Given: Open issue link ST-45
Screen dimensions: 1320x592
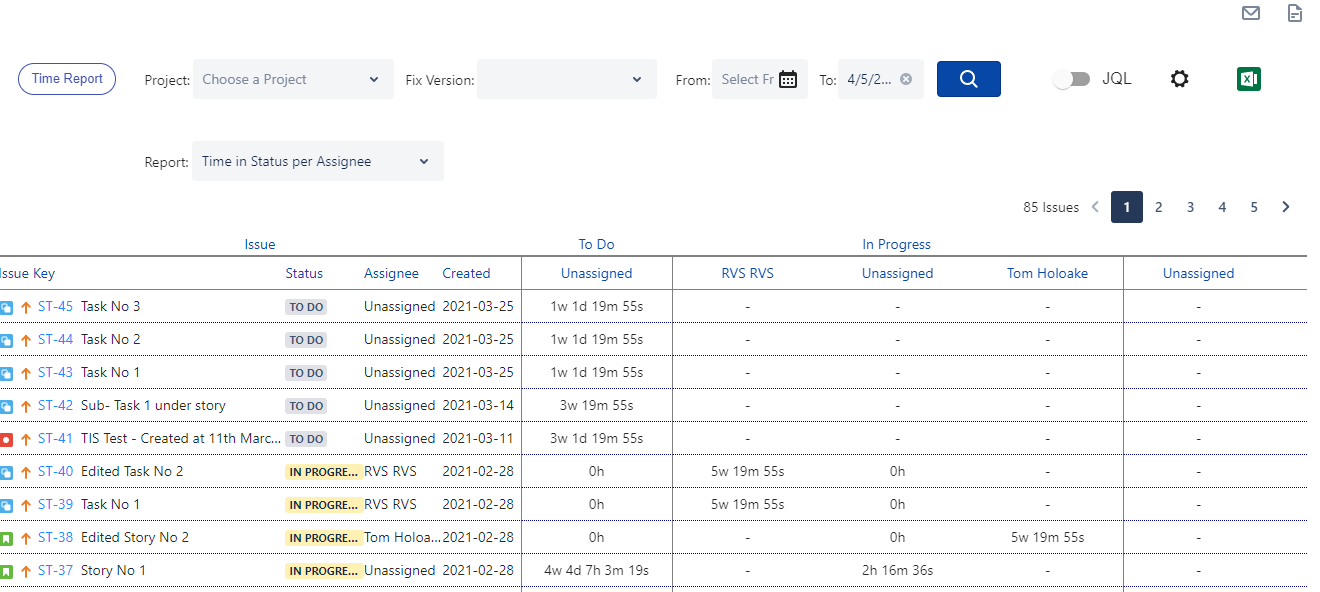Looking at the screenshot, I should coord(55,307).
